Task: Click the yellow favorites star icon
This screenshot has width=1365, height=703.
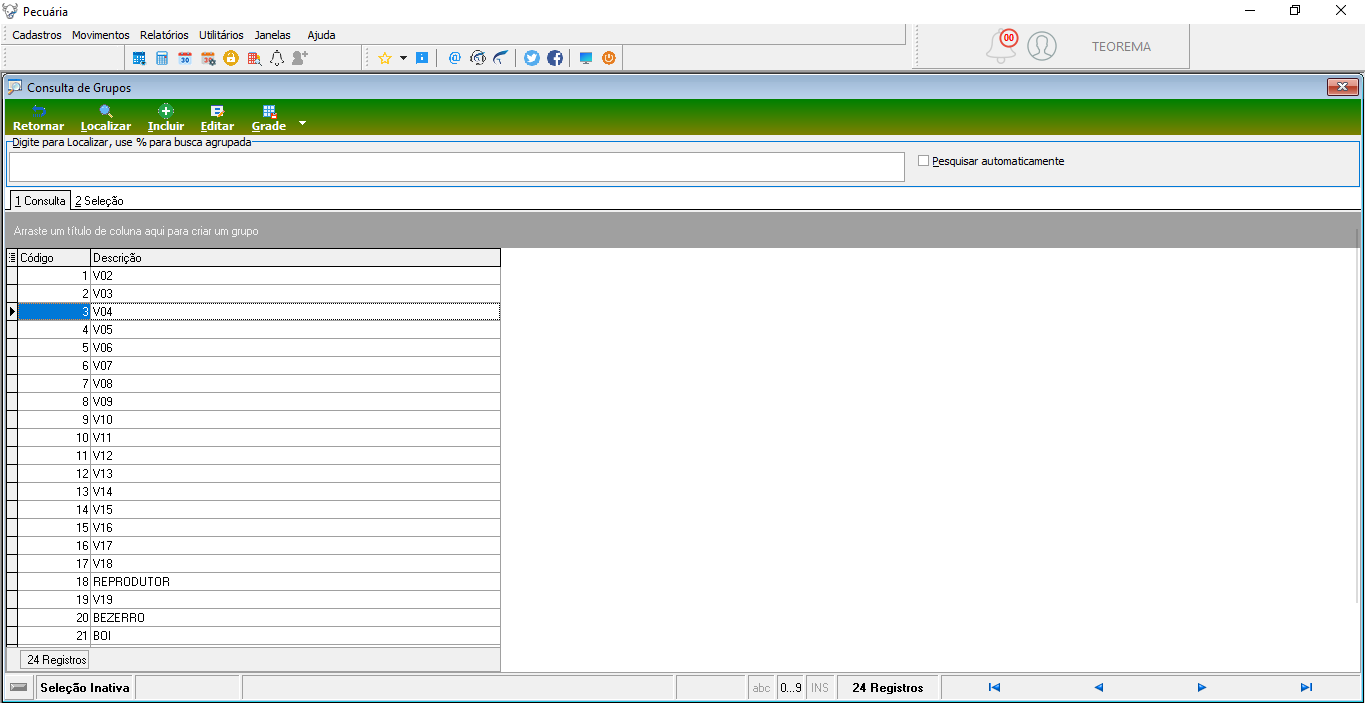Action: click(384, 58)
